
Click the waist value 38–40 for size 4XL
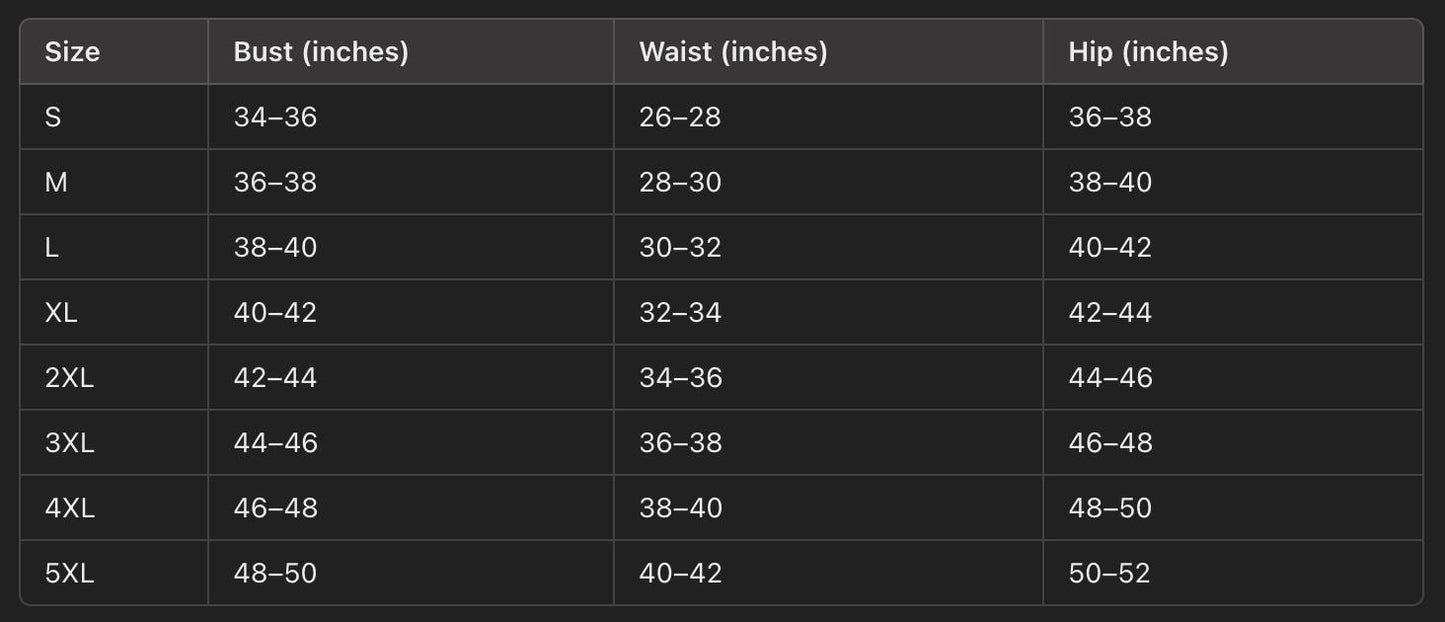tap(680, 508)
